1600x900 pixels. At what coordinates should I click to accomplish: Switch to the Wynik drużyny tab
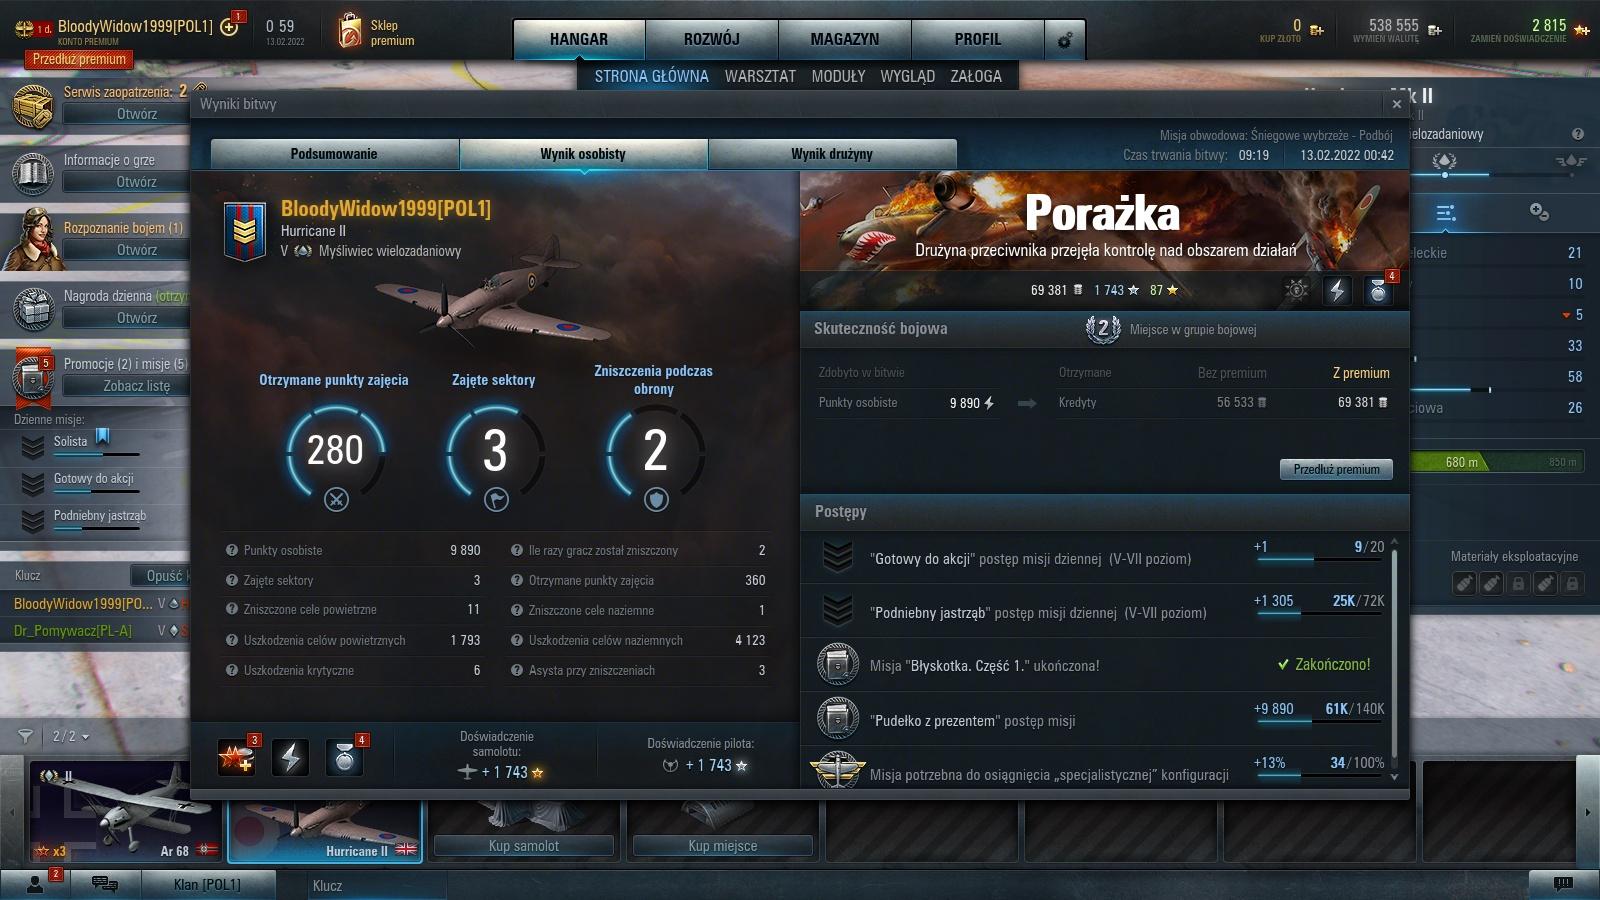[832, 154]
